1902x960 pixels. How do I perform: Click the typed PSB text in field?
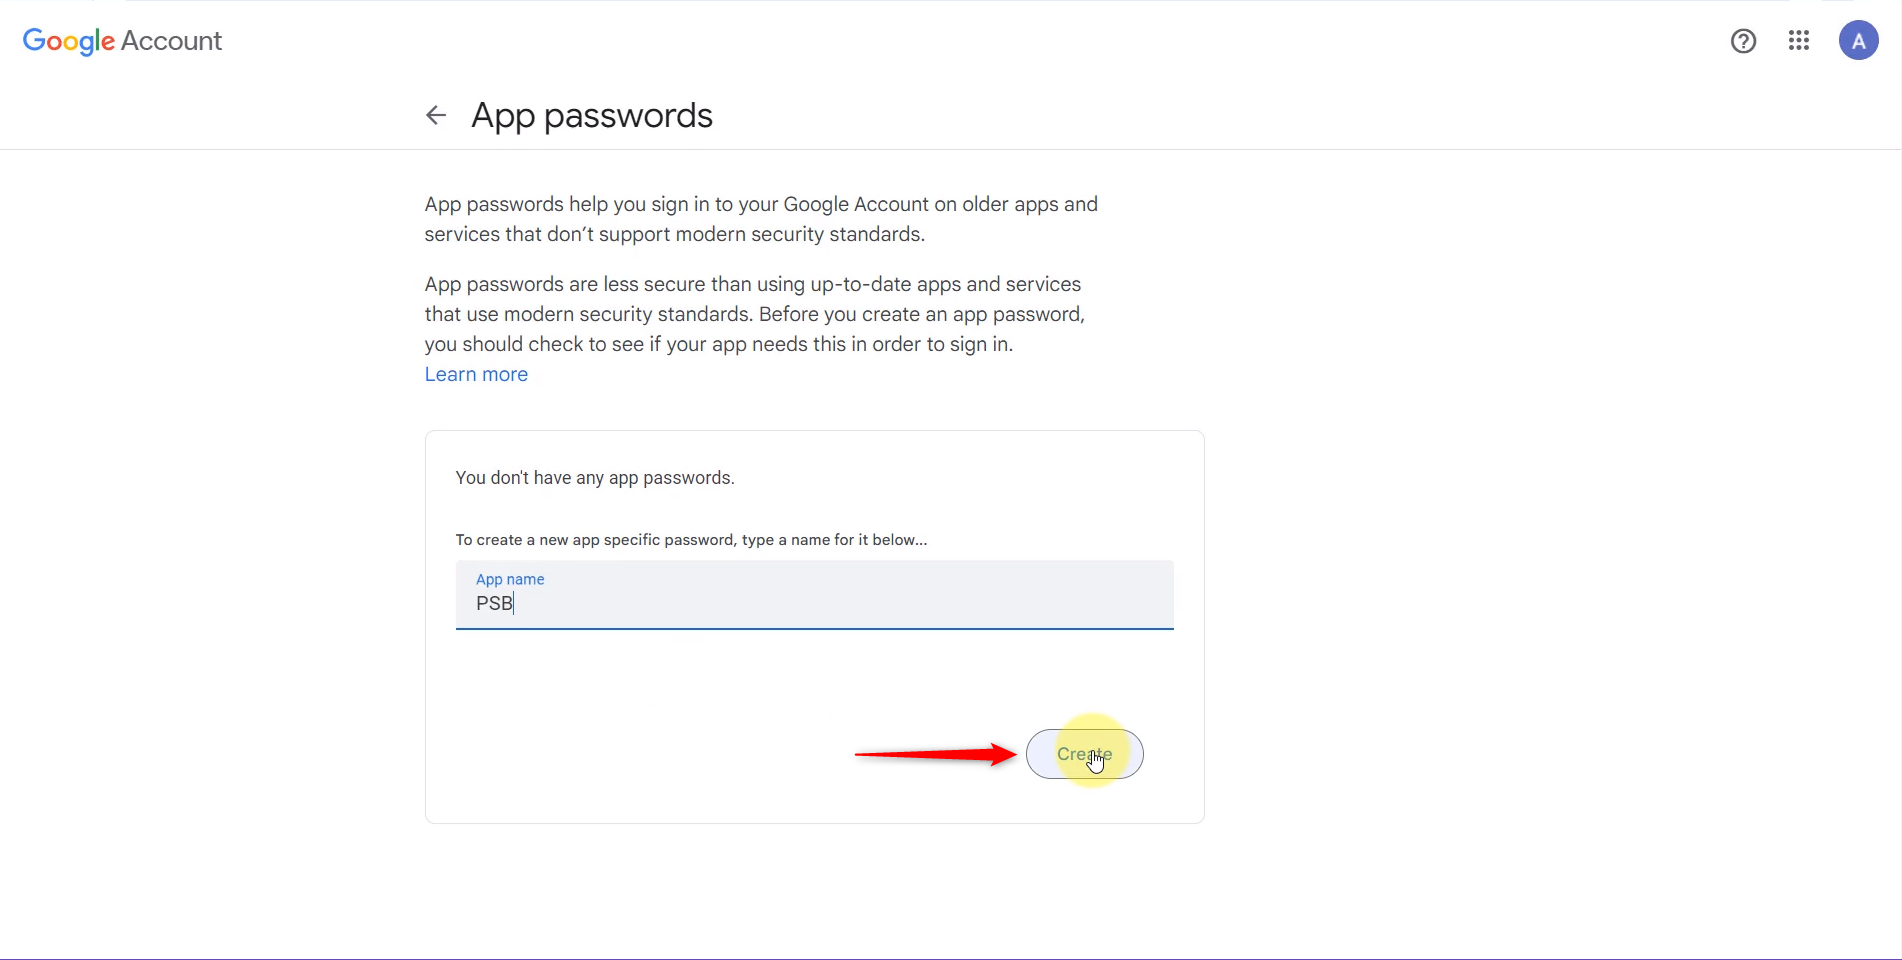494,603
